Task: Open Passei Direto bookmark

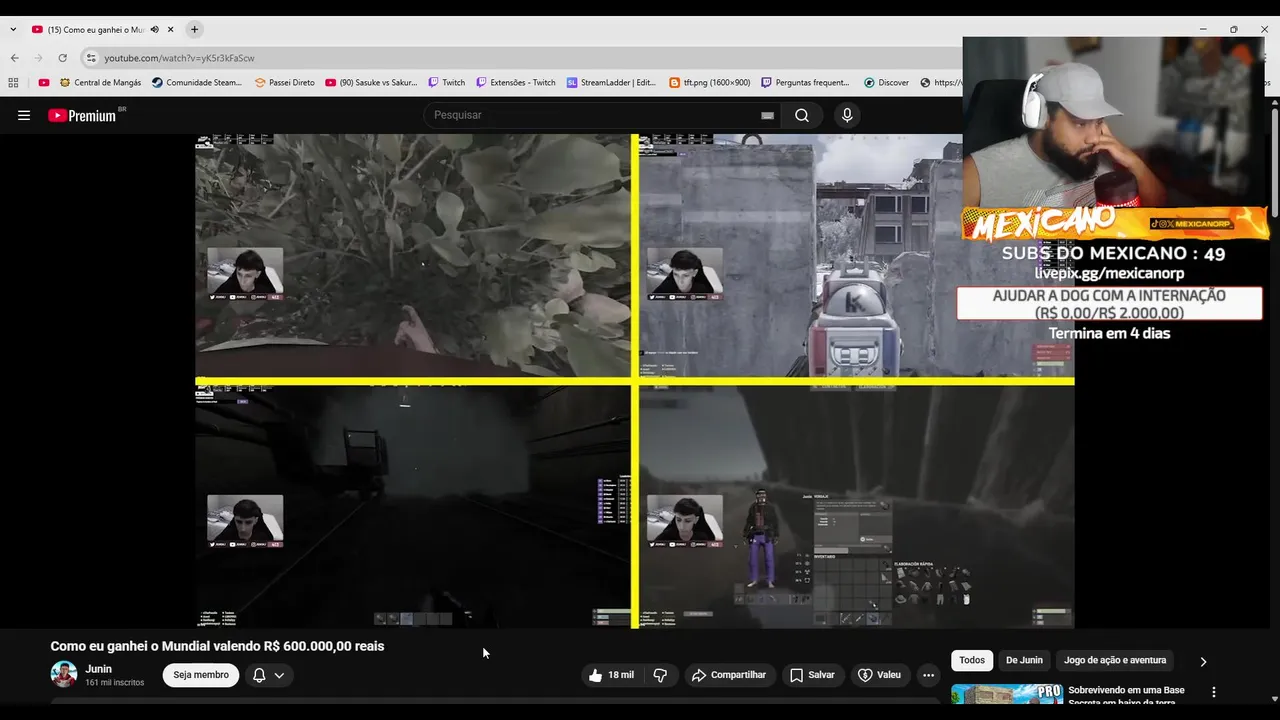Action: (x=285, y=83)
